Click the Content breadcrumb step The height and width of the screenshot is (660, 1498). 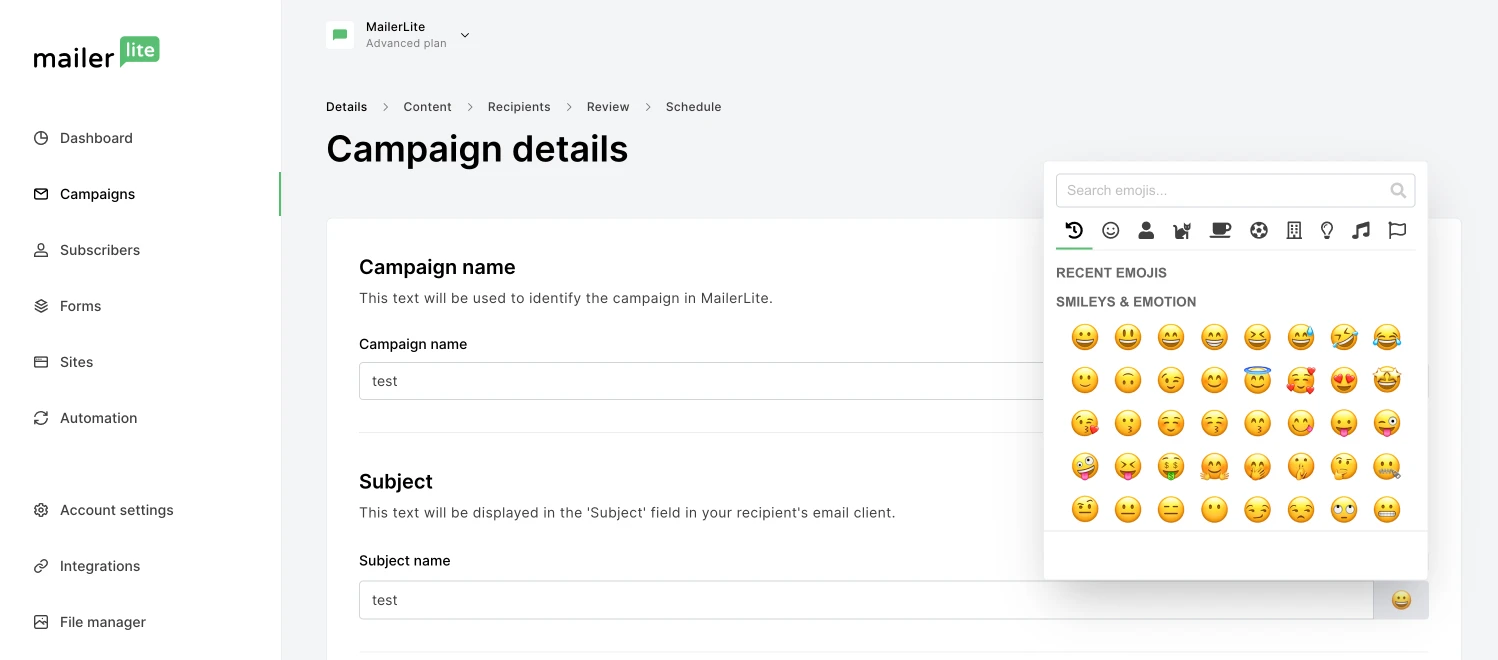pyautogui.click(x=427, y=107)
